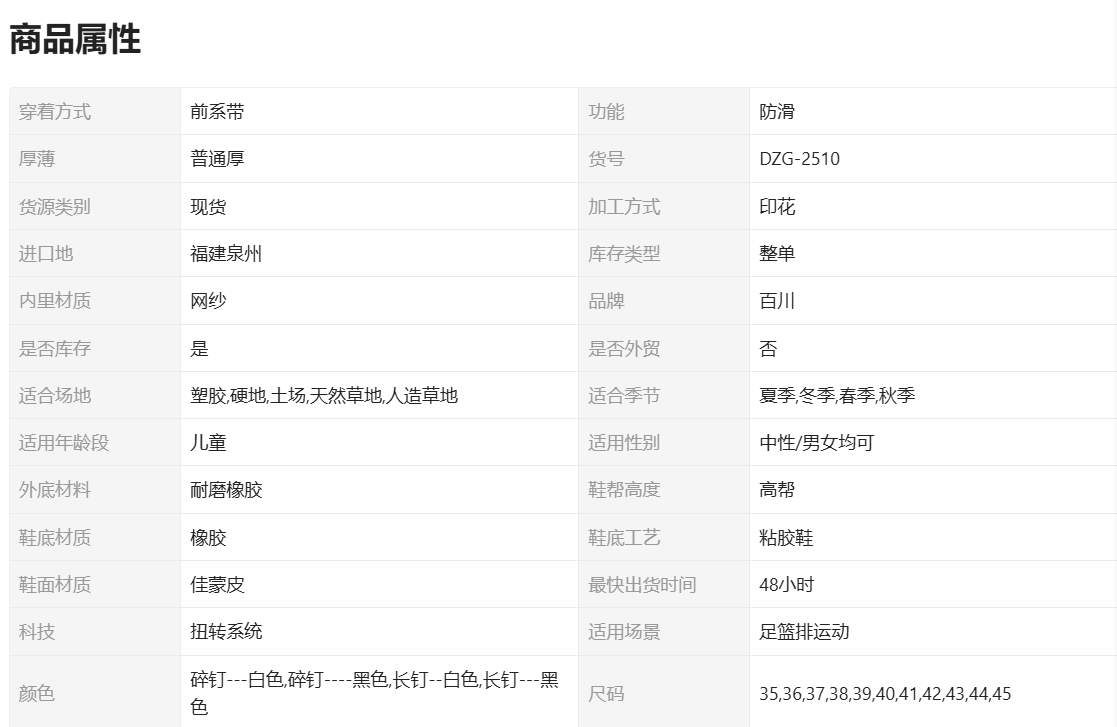Select the 前系带 wearing method value
This screenshot has height=727, width=1117.
217,112
